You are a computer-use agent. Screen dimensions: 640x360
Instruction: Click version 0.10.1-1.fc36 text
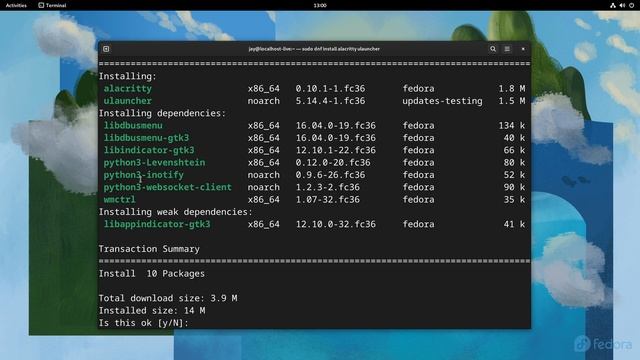point(330,89)
